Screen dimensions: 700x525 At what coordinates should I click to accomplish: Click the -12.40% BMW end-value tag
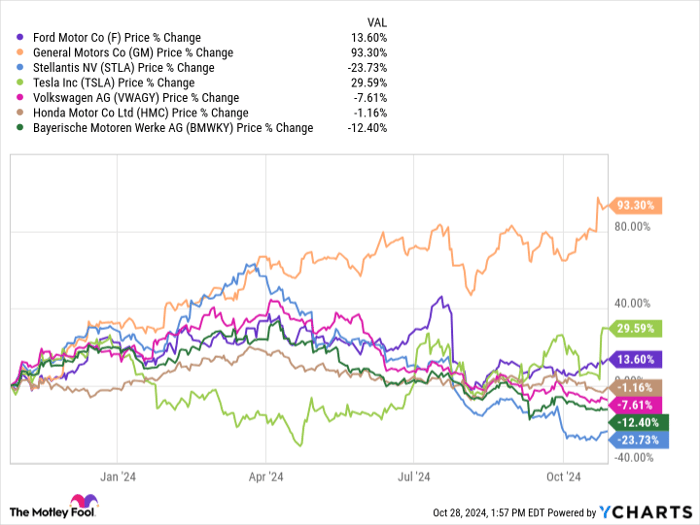coord(636,421)
